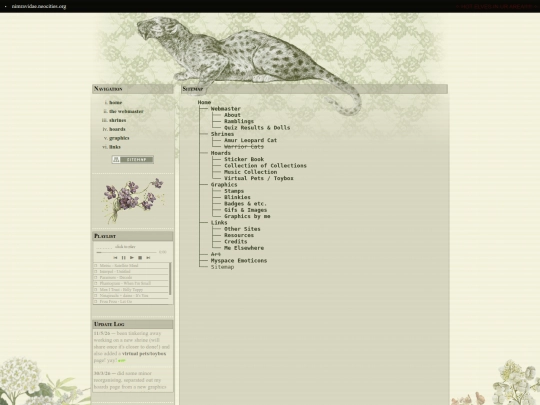The width and height of the screenshot is (540, 405).
Task: Click the playlist track list scrollbar
Action: pyautogui.click(x=170, y=279)
